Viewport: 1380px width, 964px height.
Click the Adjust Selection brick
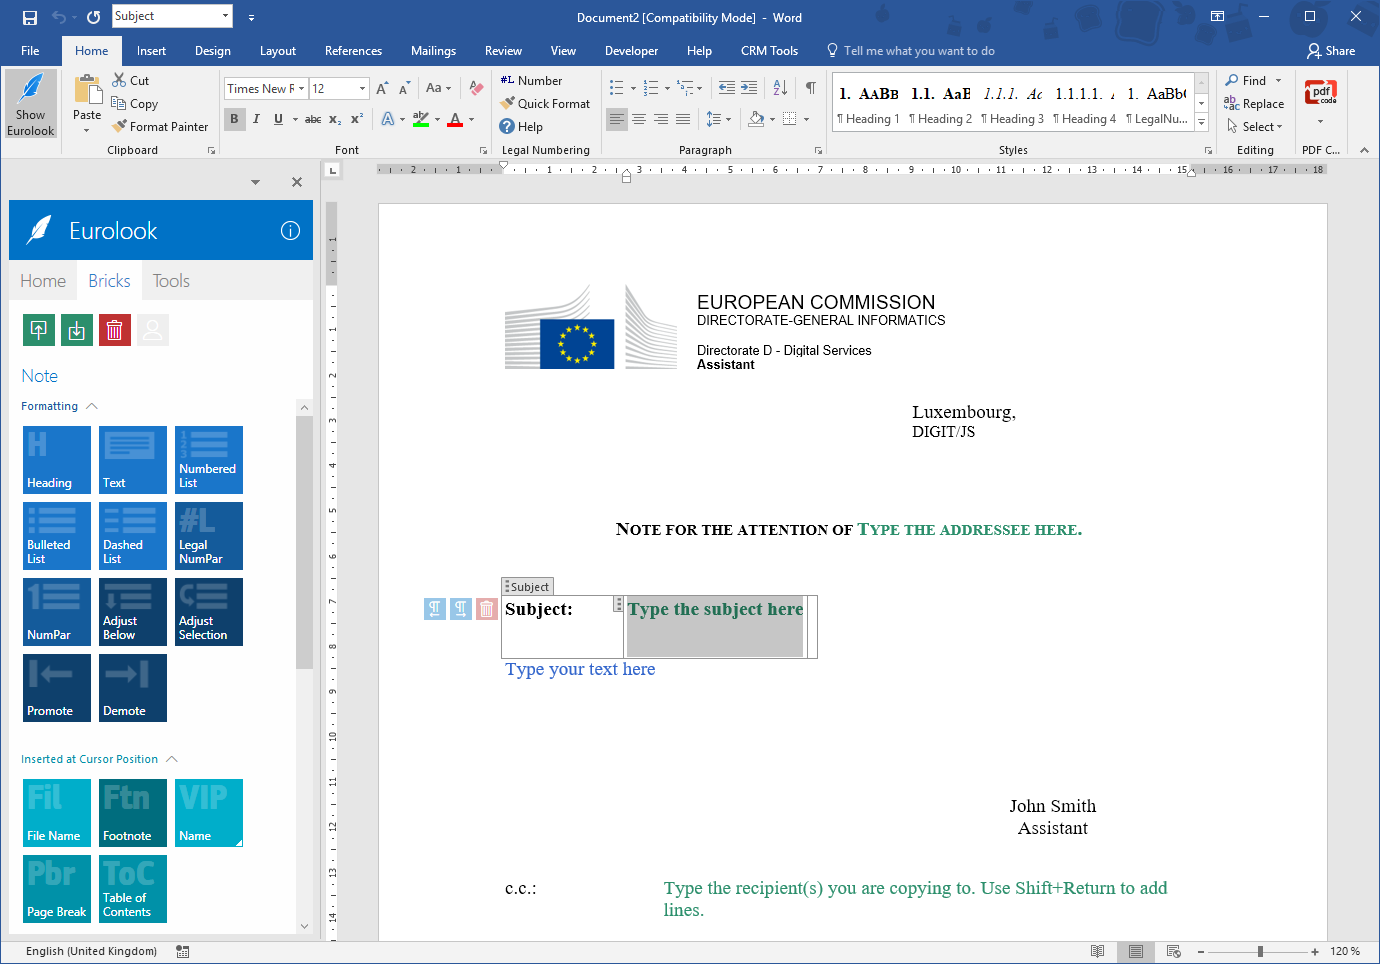point(209,612)
